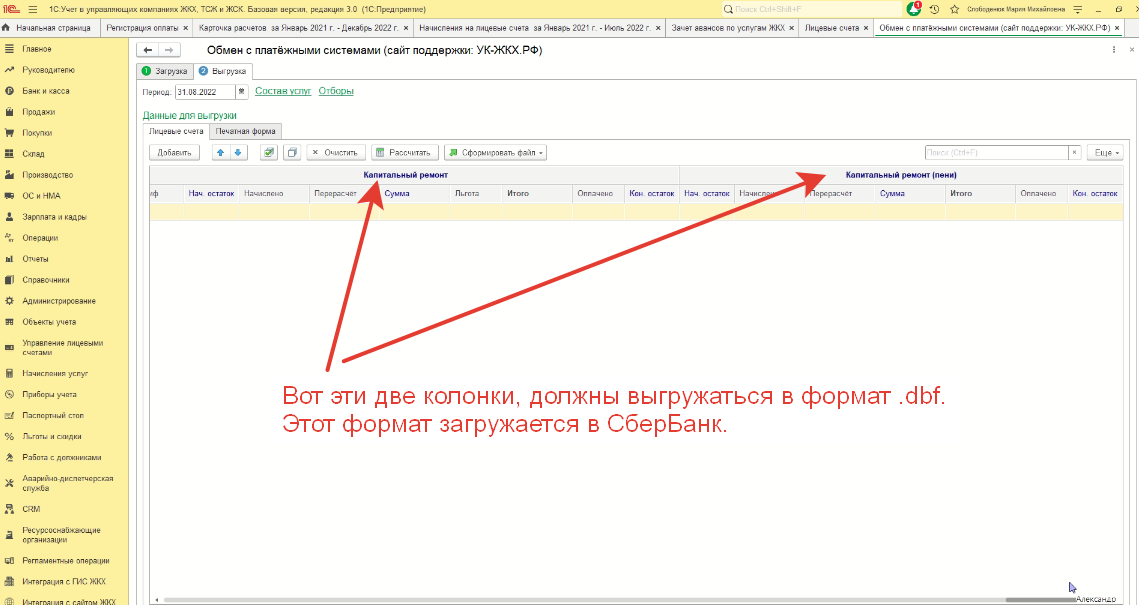Click the notifications bell icon

[x=914, y=9]
